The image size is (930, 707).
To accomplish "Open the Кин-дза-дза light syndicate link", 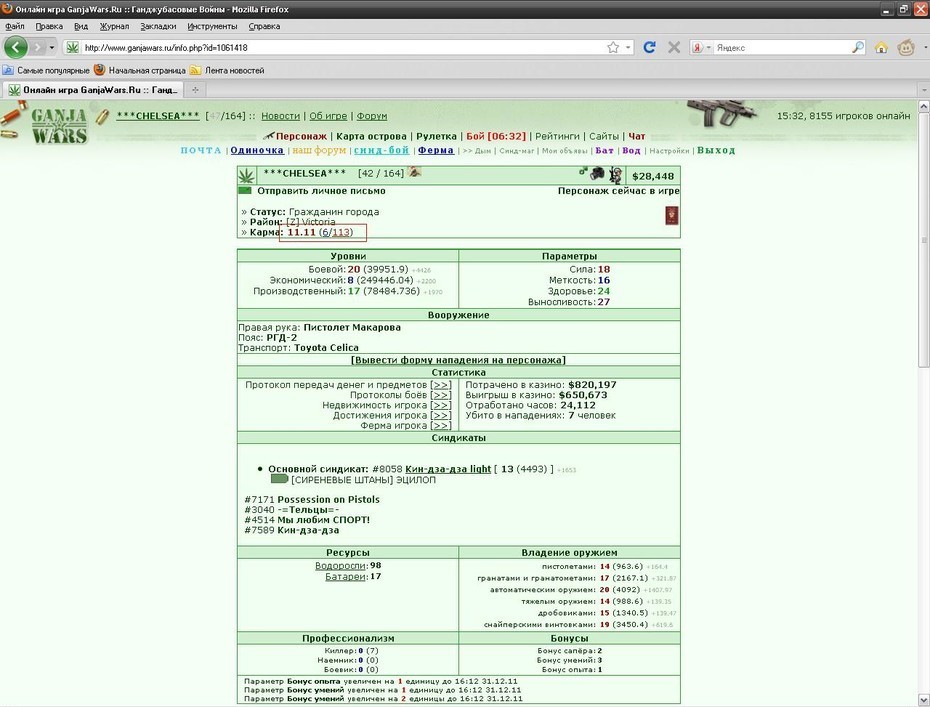I will pyautogui.click(x=448, y=469).
